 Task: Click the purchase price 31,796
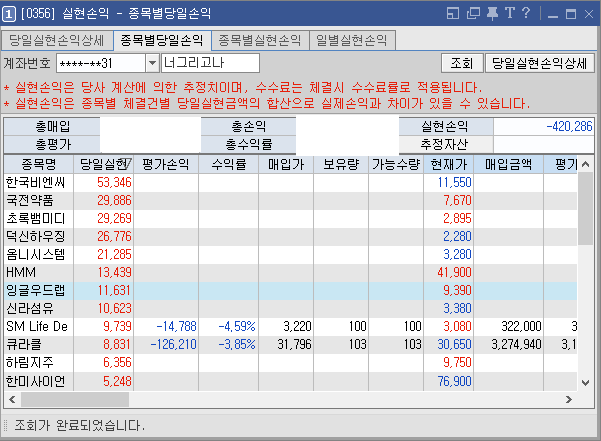pos(294,344)
